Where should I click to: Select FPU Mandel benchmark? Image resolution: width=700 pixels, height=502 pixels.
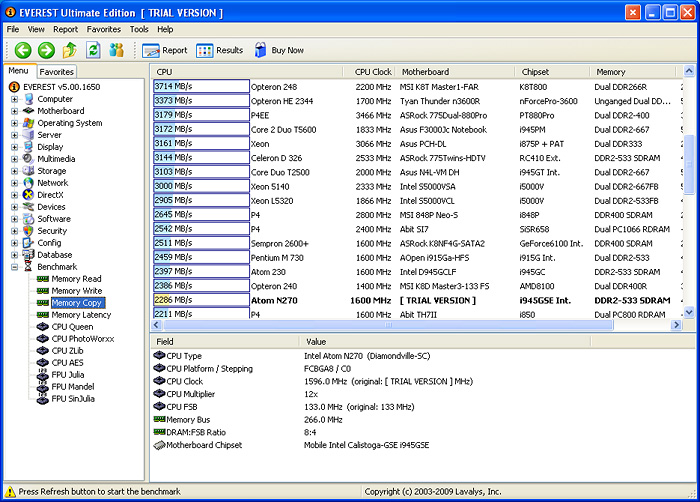point(73,387)
